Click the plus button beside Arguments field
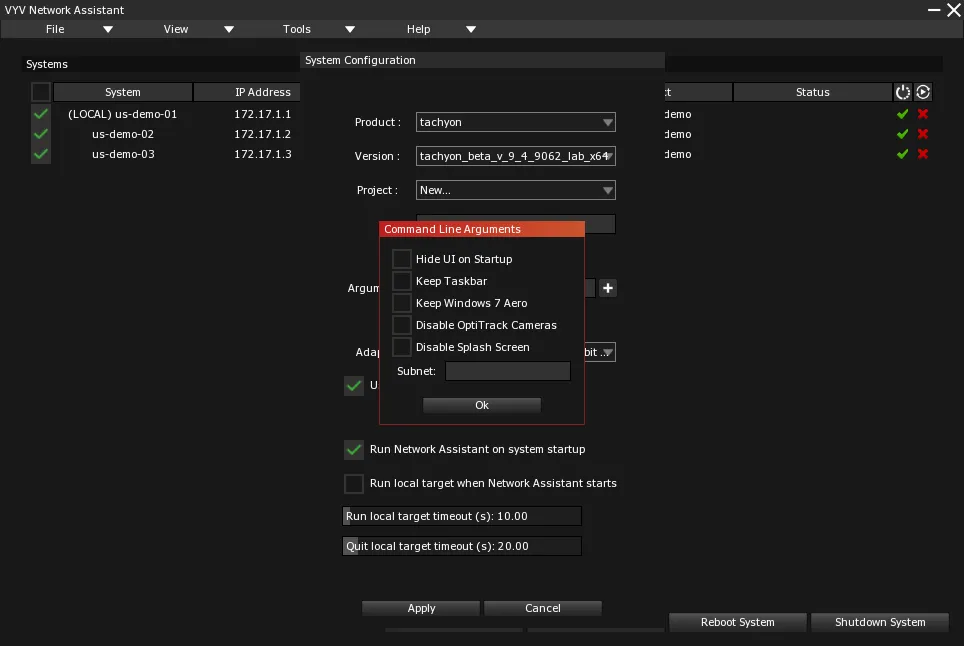This screenshot has width=964, height=646. pos(607,288)
